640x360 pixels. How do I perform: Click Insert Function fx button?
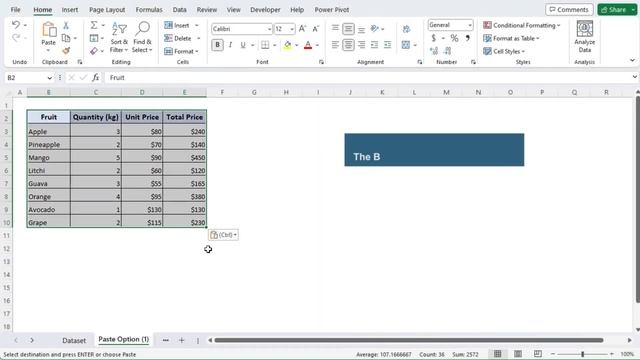pyautogui.click(x=95, y=78)
